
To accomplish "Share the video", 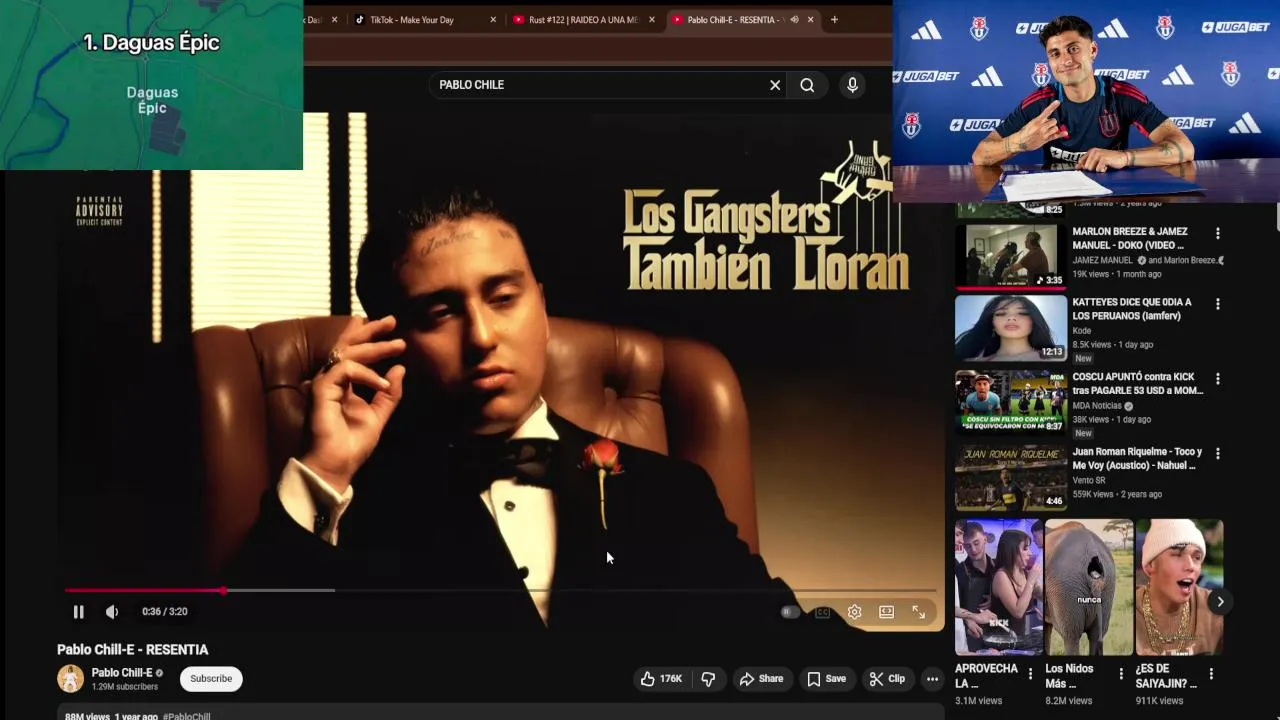I will (x=761, y=679).
